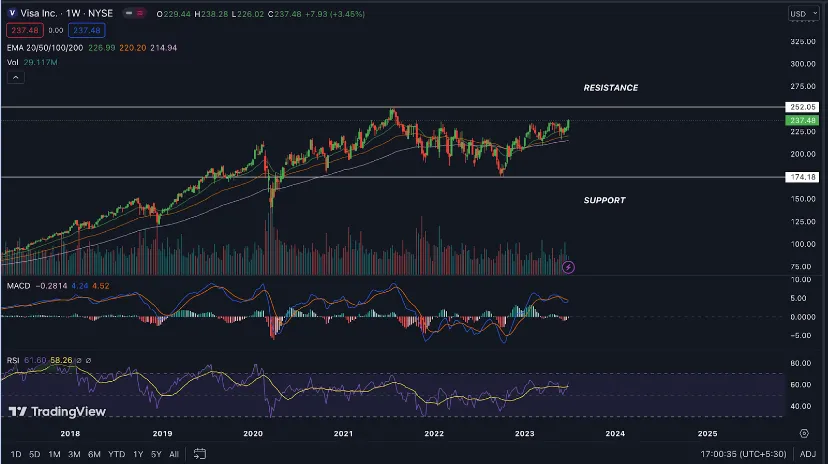
Task: Select the 3M time range
Action: (74, 454)
